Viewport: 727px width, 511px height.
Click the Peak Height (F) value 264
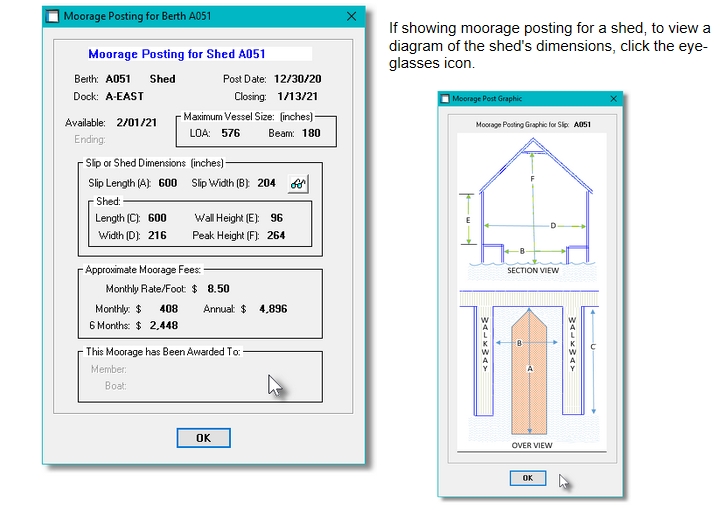tap(275, 236)
